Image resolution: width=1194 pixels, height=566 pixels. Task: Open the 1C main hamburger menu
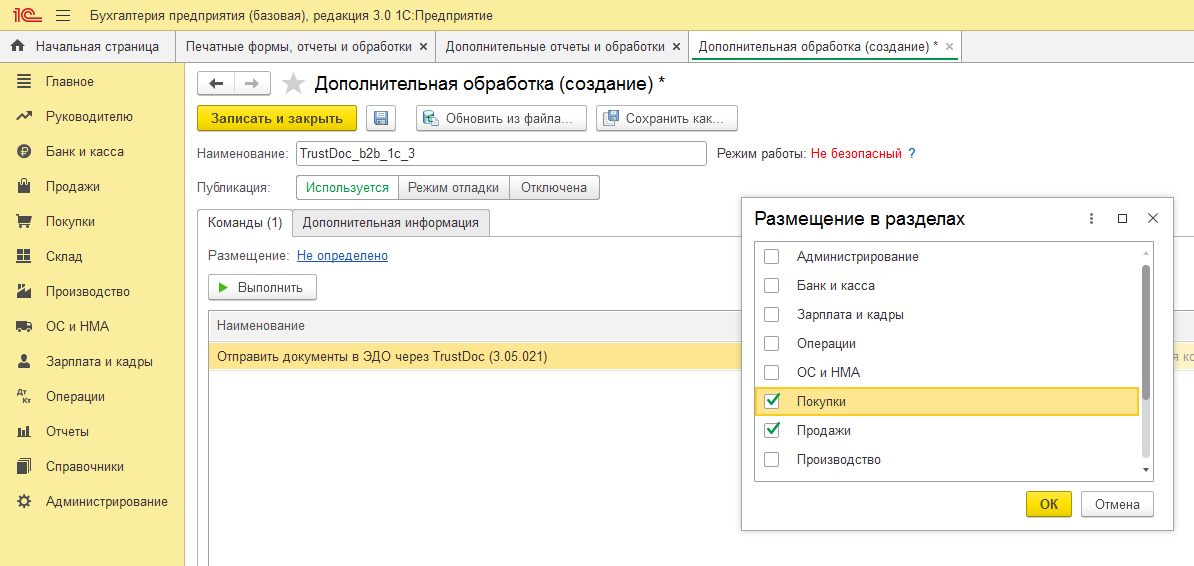(x=63, y=15)
